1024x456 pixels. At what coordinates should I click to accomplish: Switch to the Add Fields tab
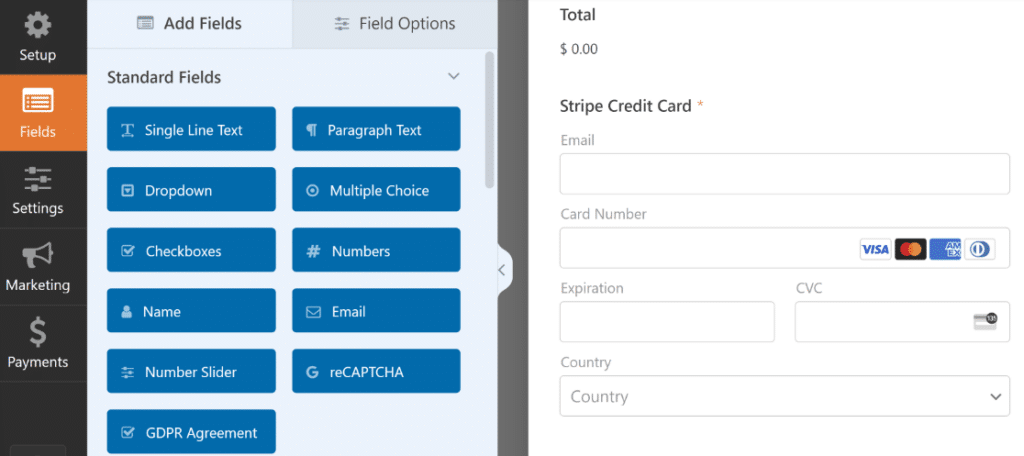click(189, 23)
